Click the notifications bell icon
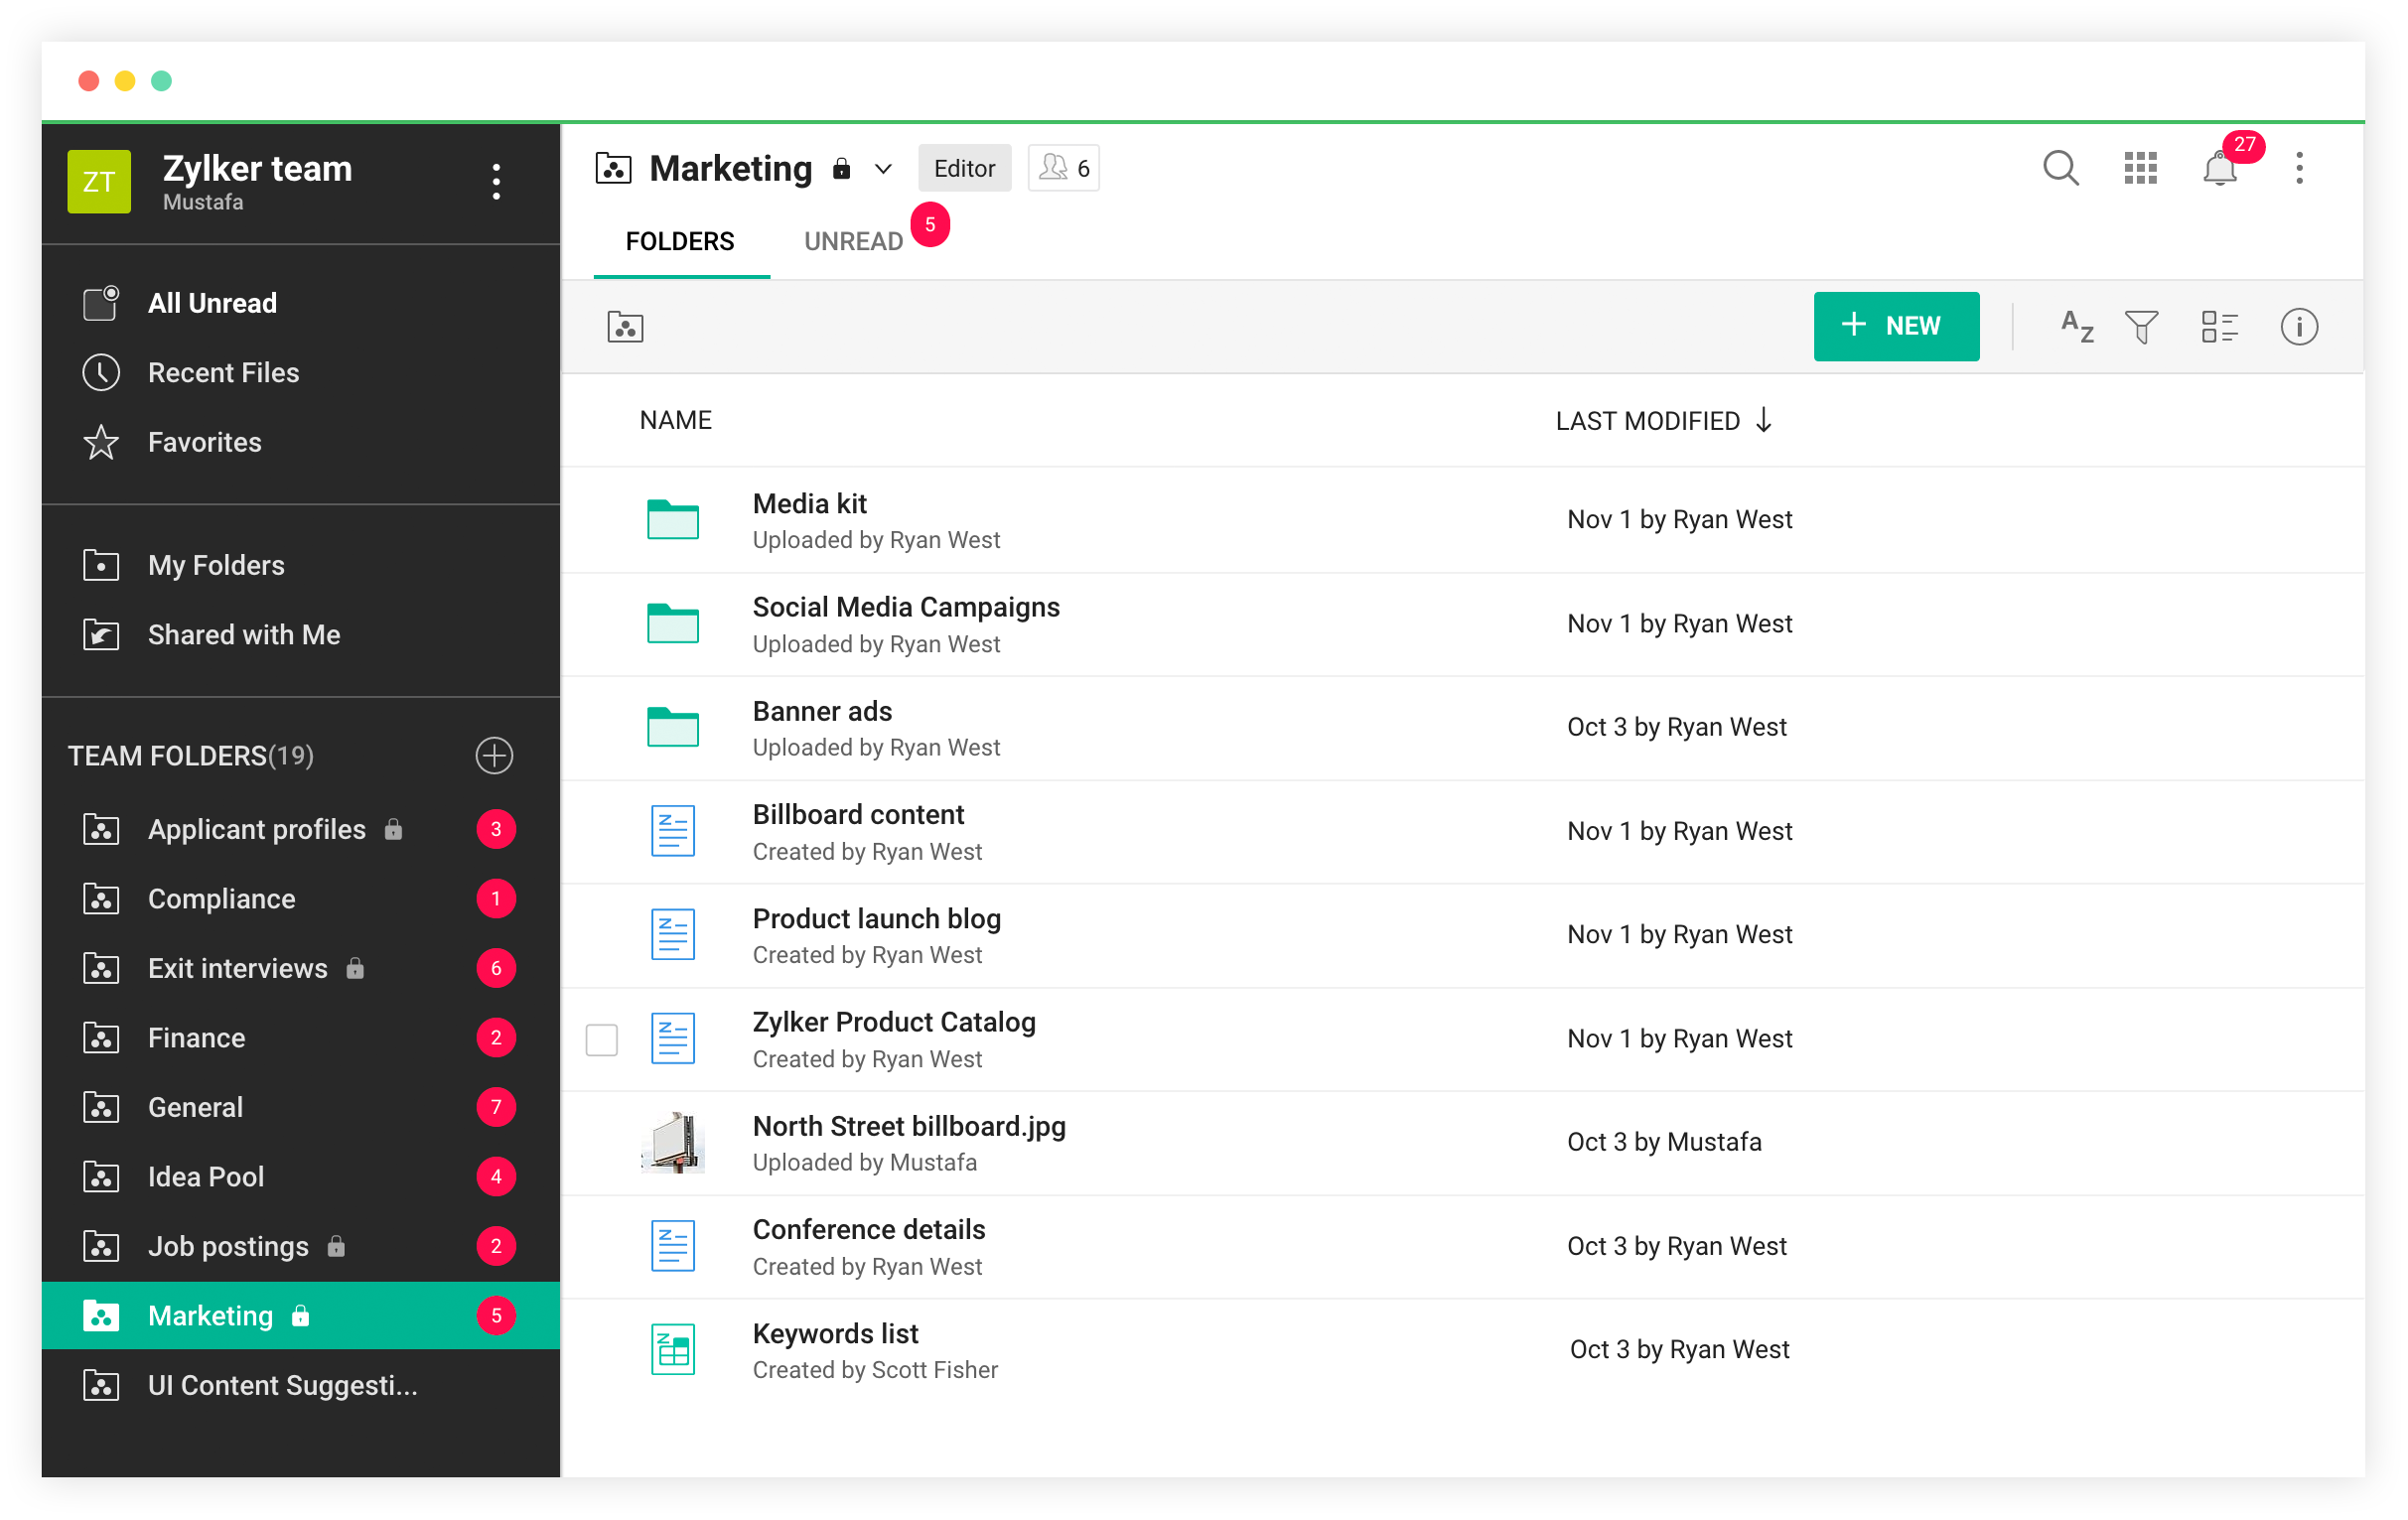Viewport: 2408px width, 1520px height. coord(2220,167)
